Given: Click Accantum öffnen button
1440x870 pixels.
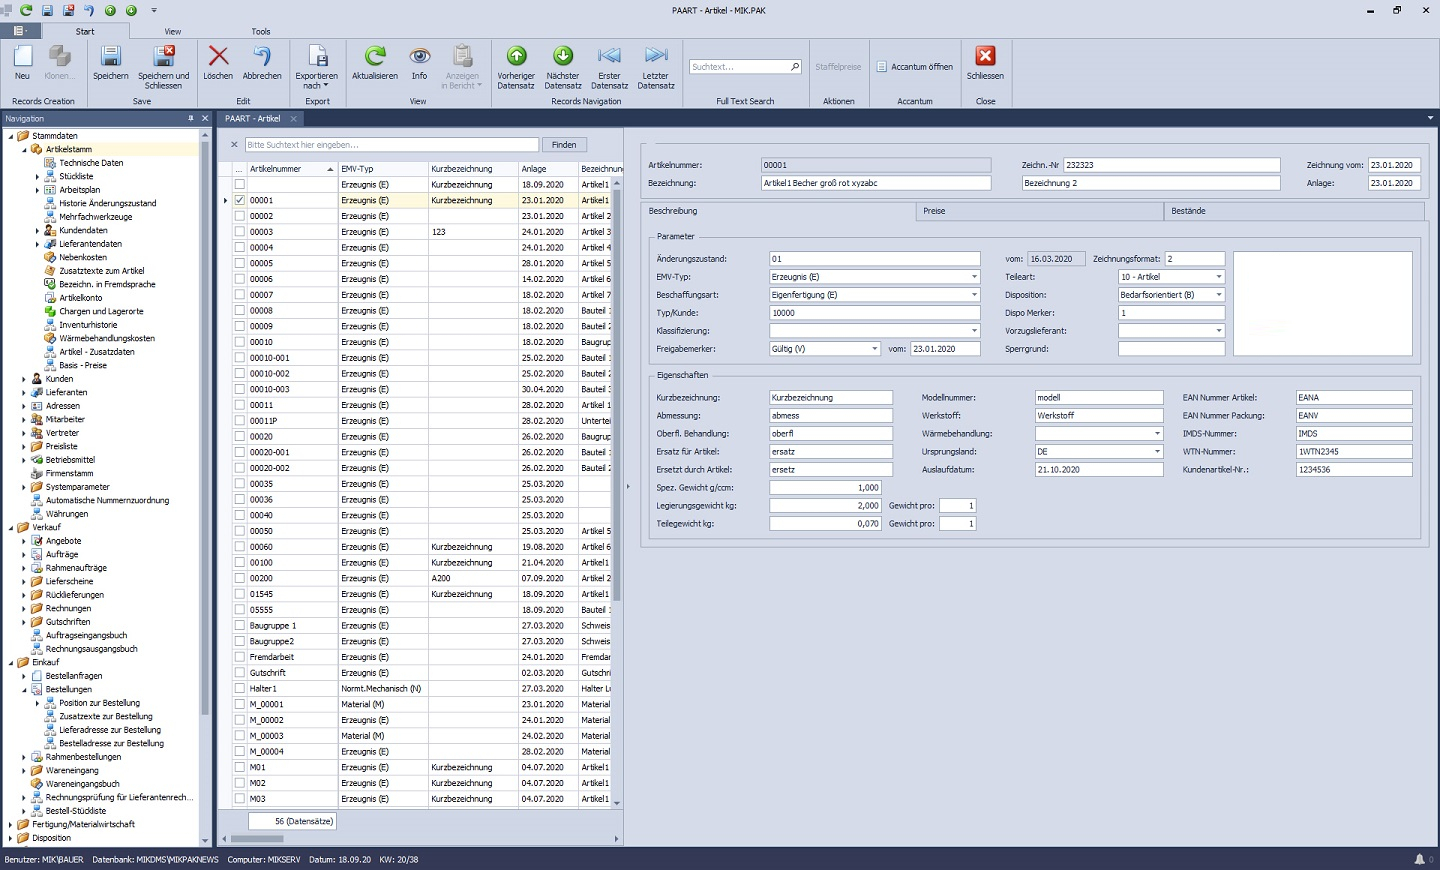Looking at the screenshot, I should pyautogui.click(x=914, y=67).
